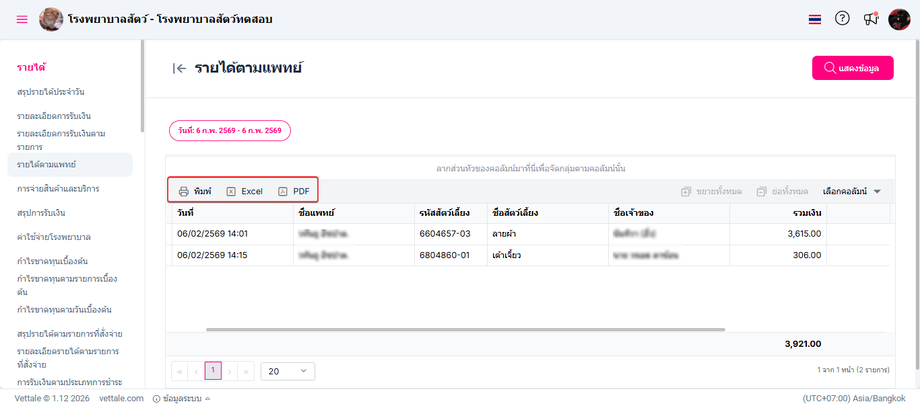Screen dimensions: 920x408
Task: Sort by ชื่อแพทย์ column header
Action: [354, 213]
